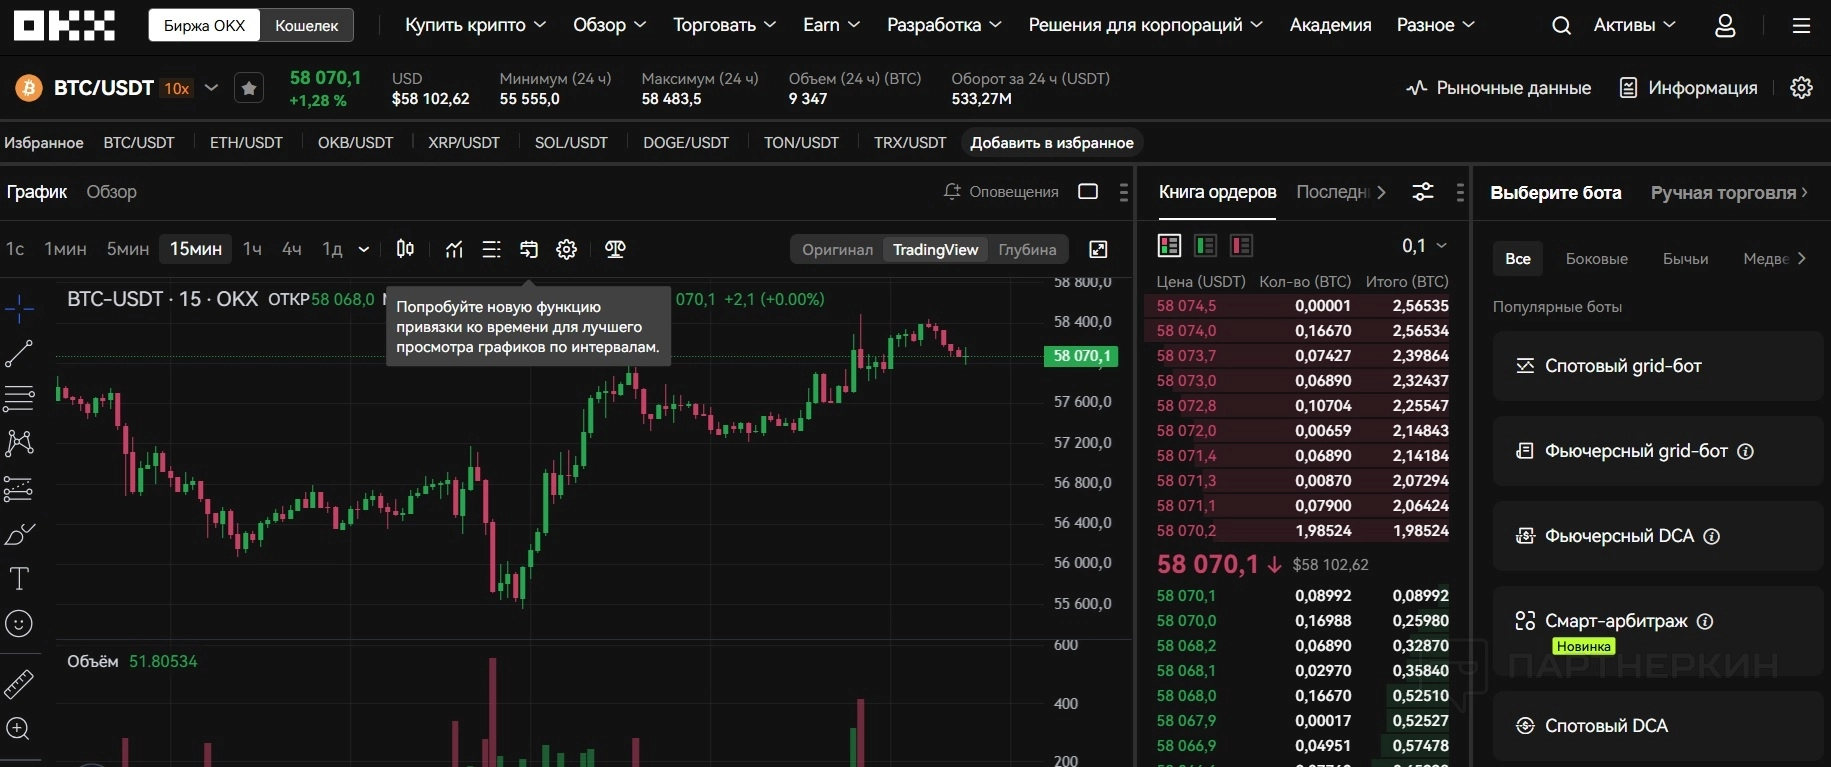Image resolution: width=1831 pixels, height=767 pixels.
Task: Open trading settings gear beside Информация
Action: tap(1801, 88)
